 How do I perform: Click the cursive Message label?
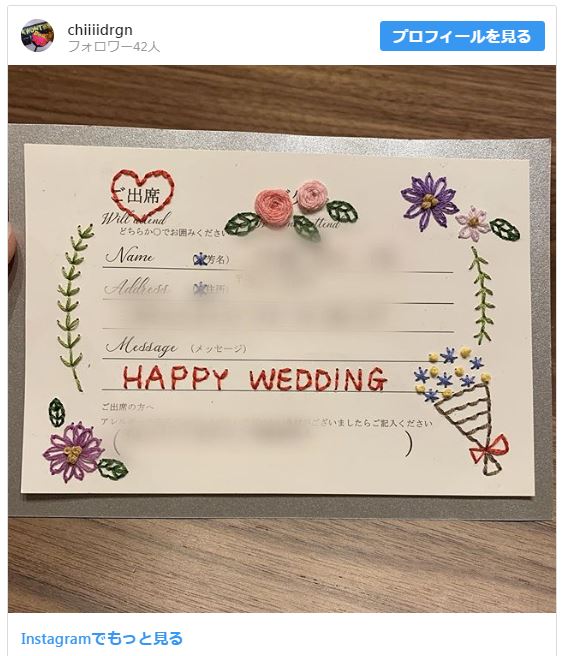point(141,346)
